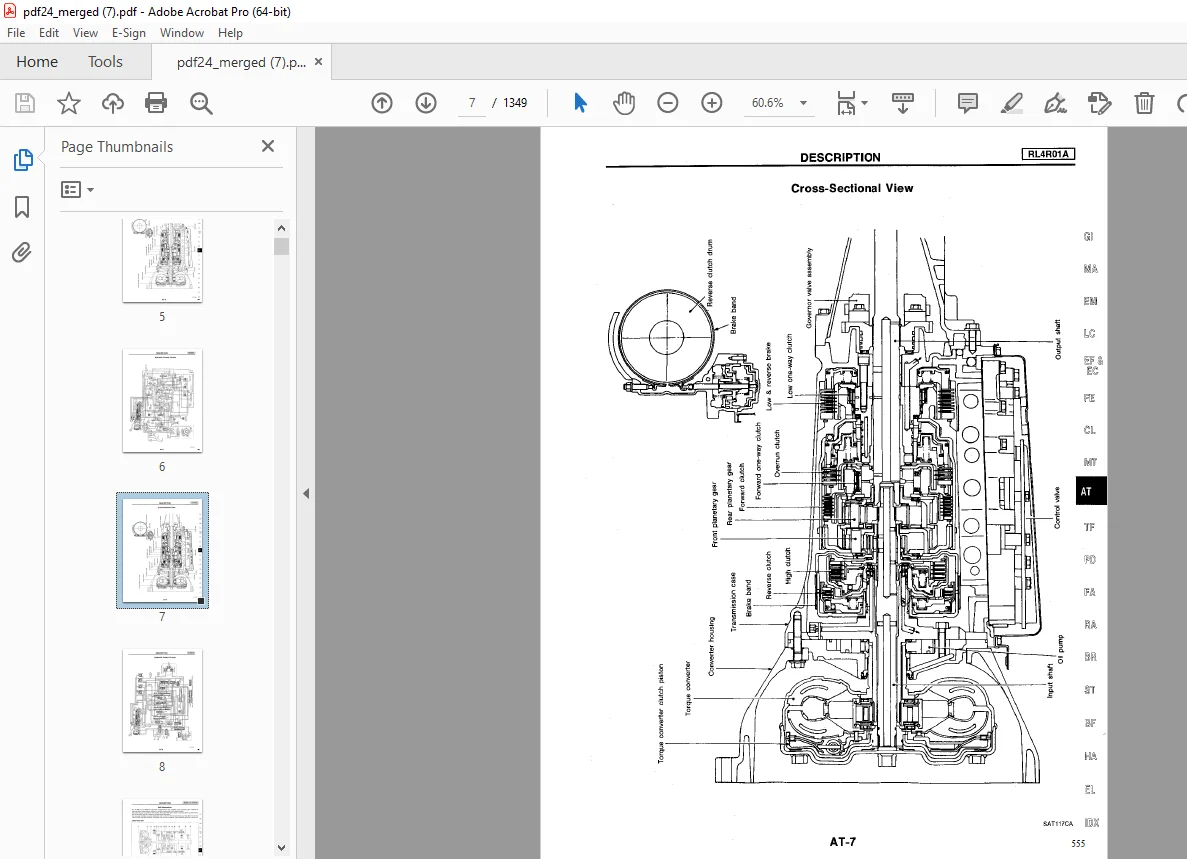The width and height of the screenshot is (1187, 859).
Task: Select page 7 thumbnail
Action: pyautogui.click(x=162, y=550)
